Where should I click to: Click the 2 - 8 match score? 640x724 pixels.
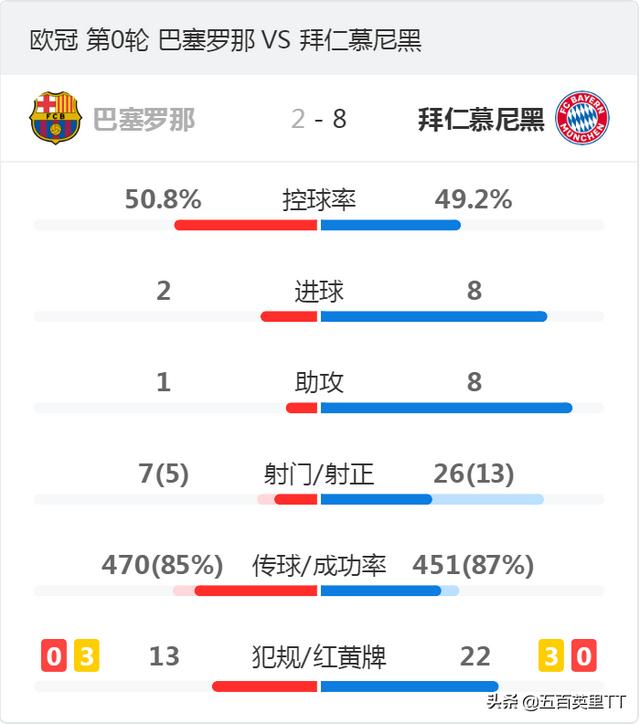(319, 119)
